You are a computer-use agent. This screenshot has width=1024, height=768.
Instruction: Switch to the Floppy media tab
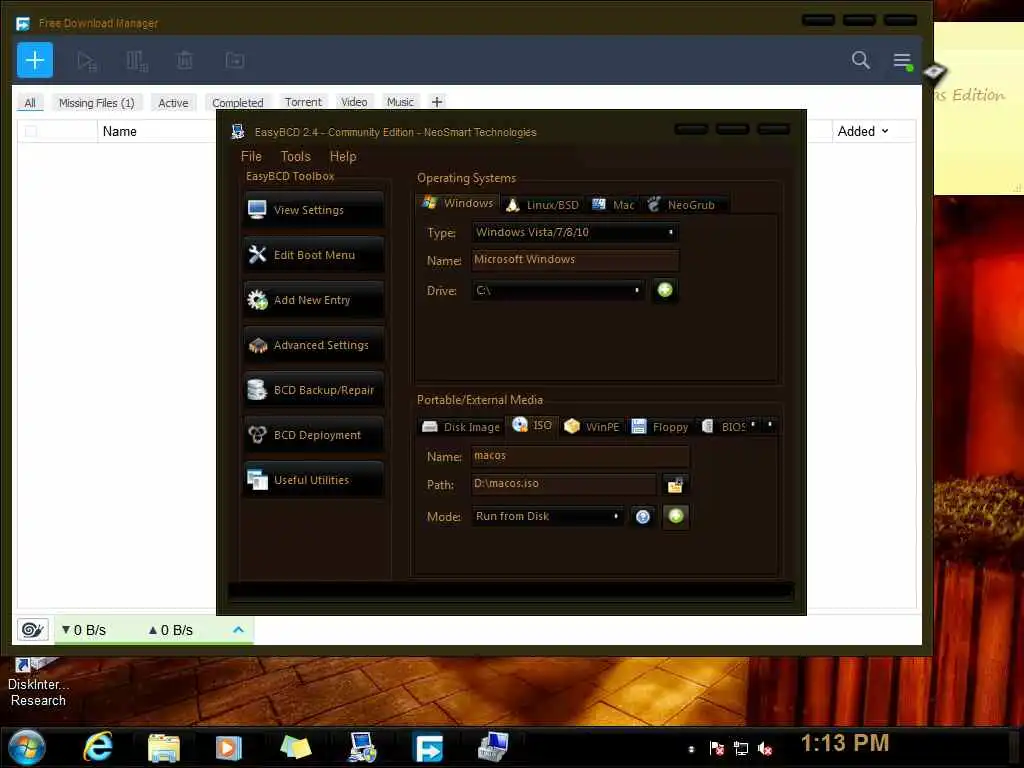coord(660,427)
